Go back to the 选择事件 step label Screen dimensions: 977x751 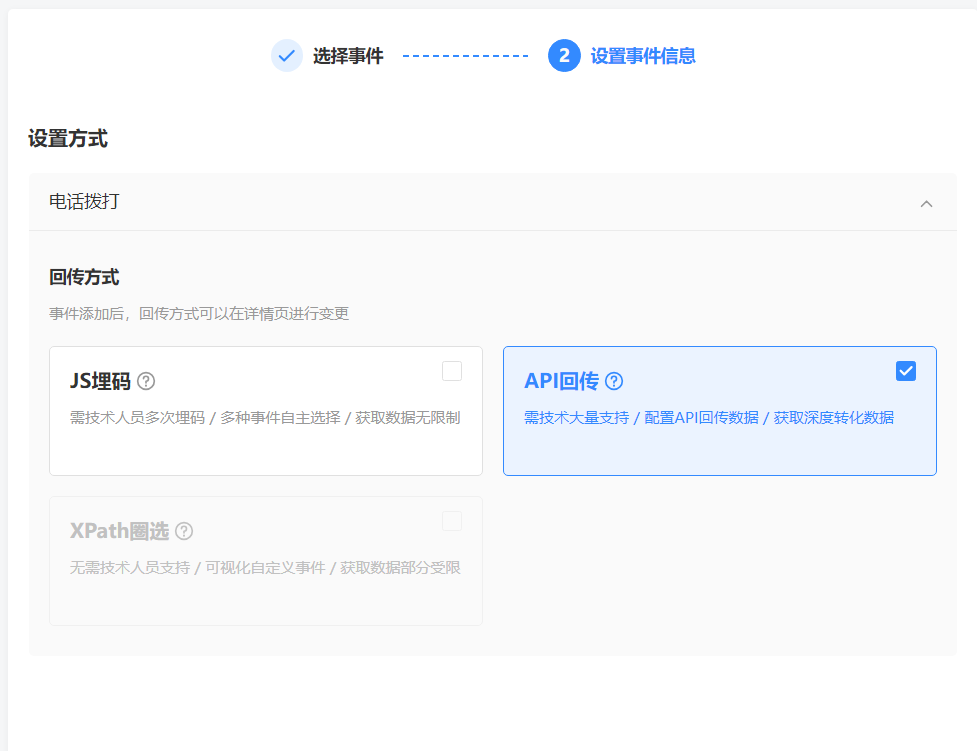(348, 56)
